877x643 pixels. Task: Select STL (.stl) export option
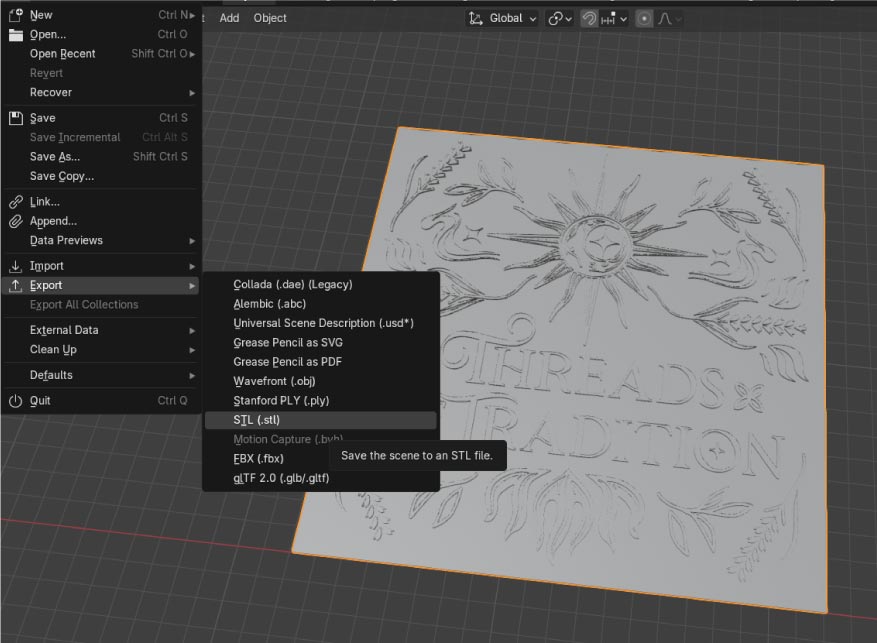point(320,420)
